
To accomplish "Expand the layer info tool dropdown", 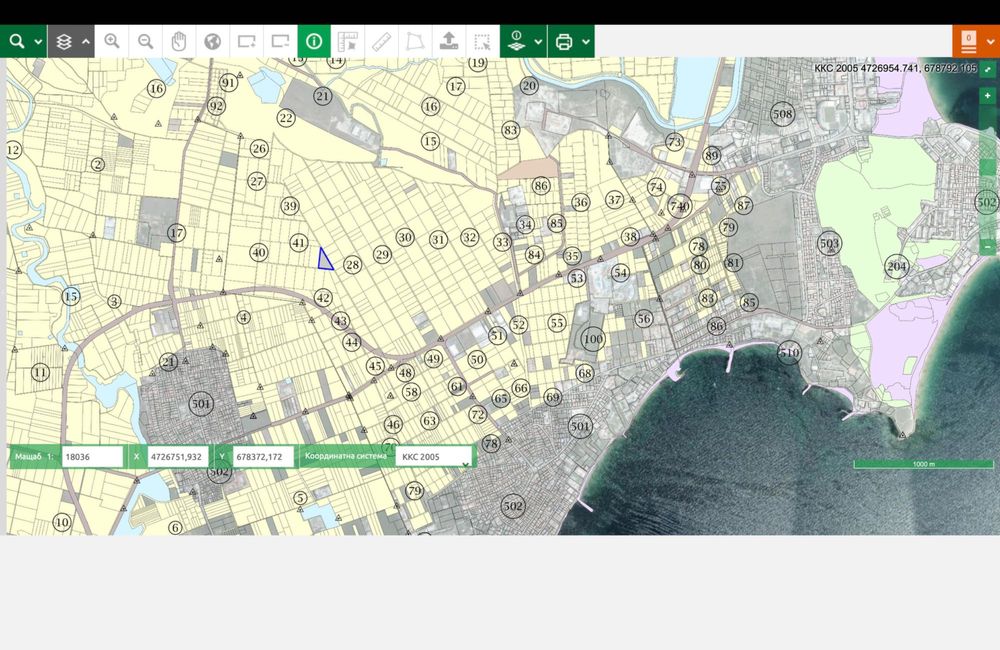I will coord(539,42).
